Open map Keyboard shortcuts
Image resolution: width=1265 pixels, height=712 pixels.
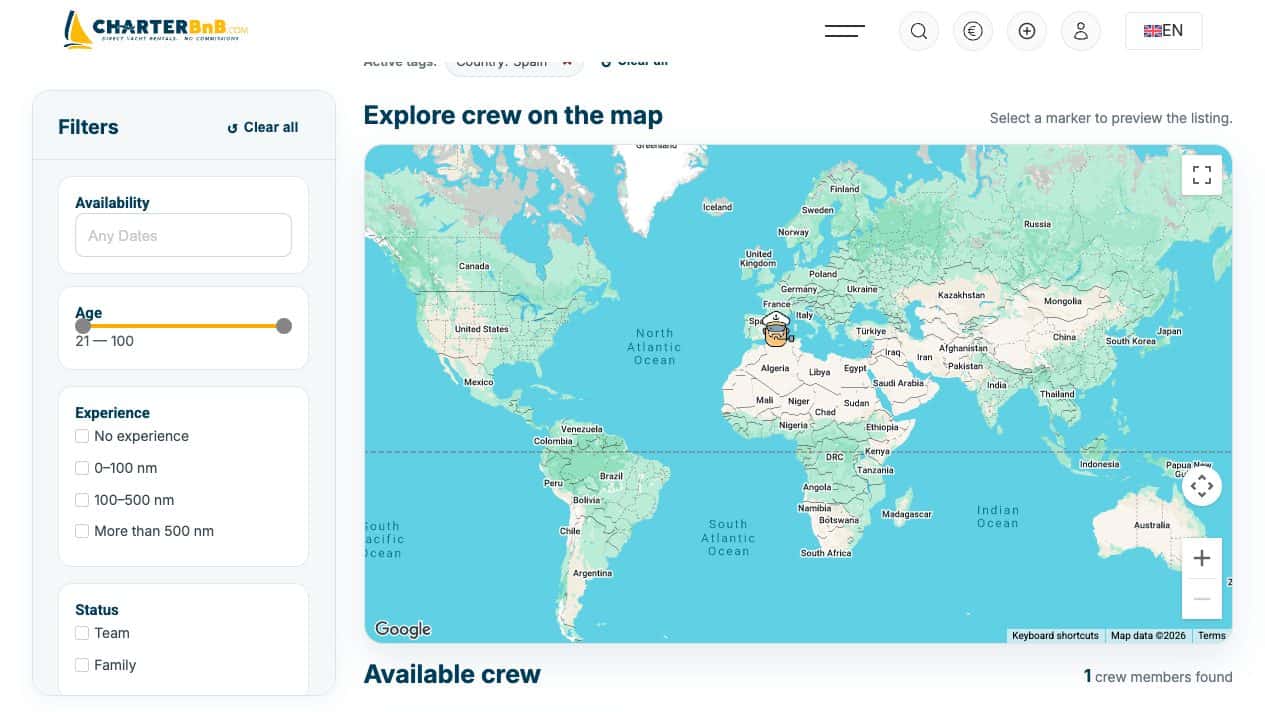click(1055, 636)
